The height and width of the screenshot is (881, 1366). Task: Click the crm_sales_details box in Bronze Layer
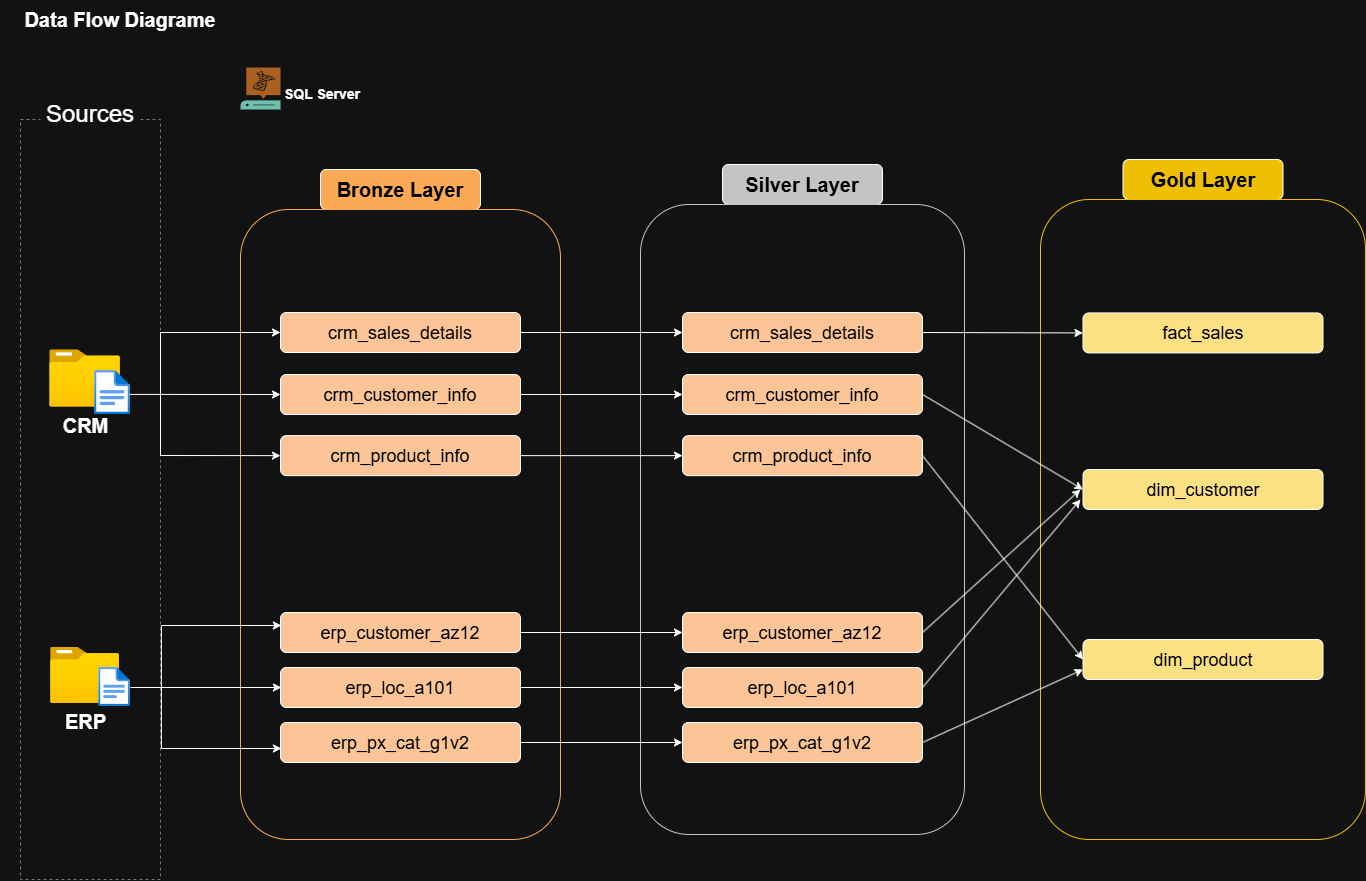coord(399,332)
